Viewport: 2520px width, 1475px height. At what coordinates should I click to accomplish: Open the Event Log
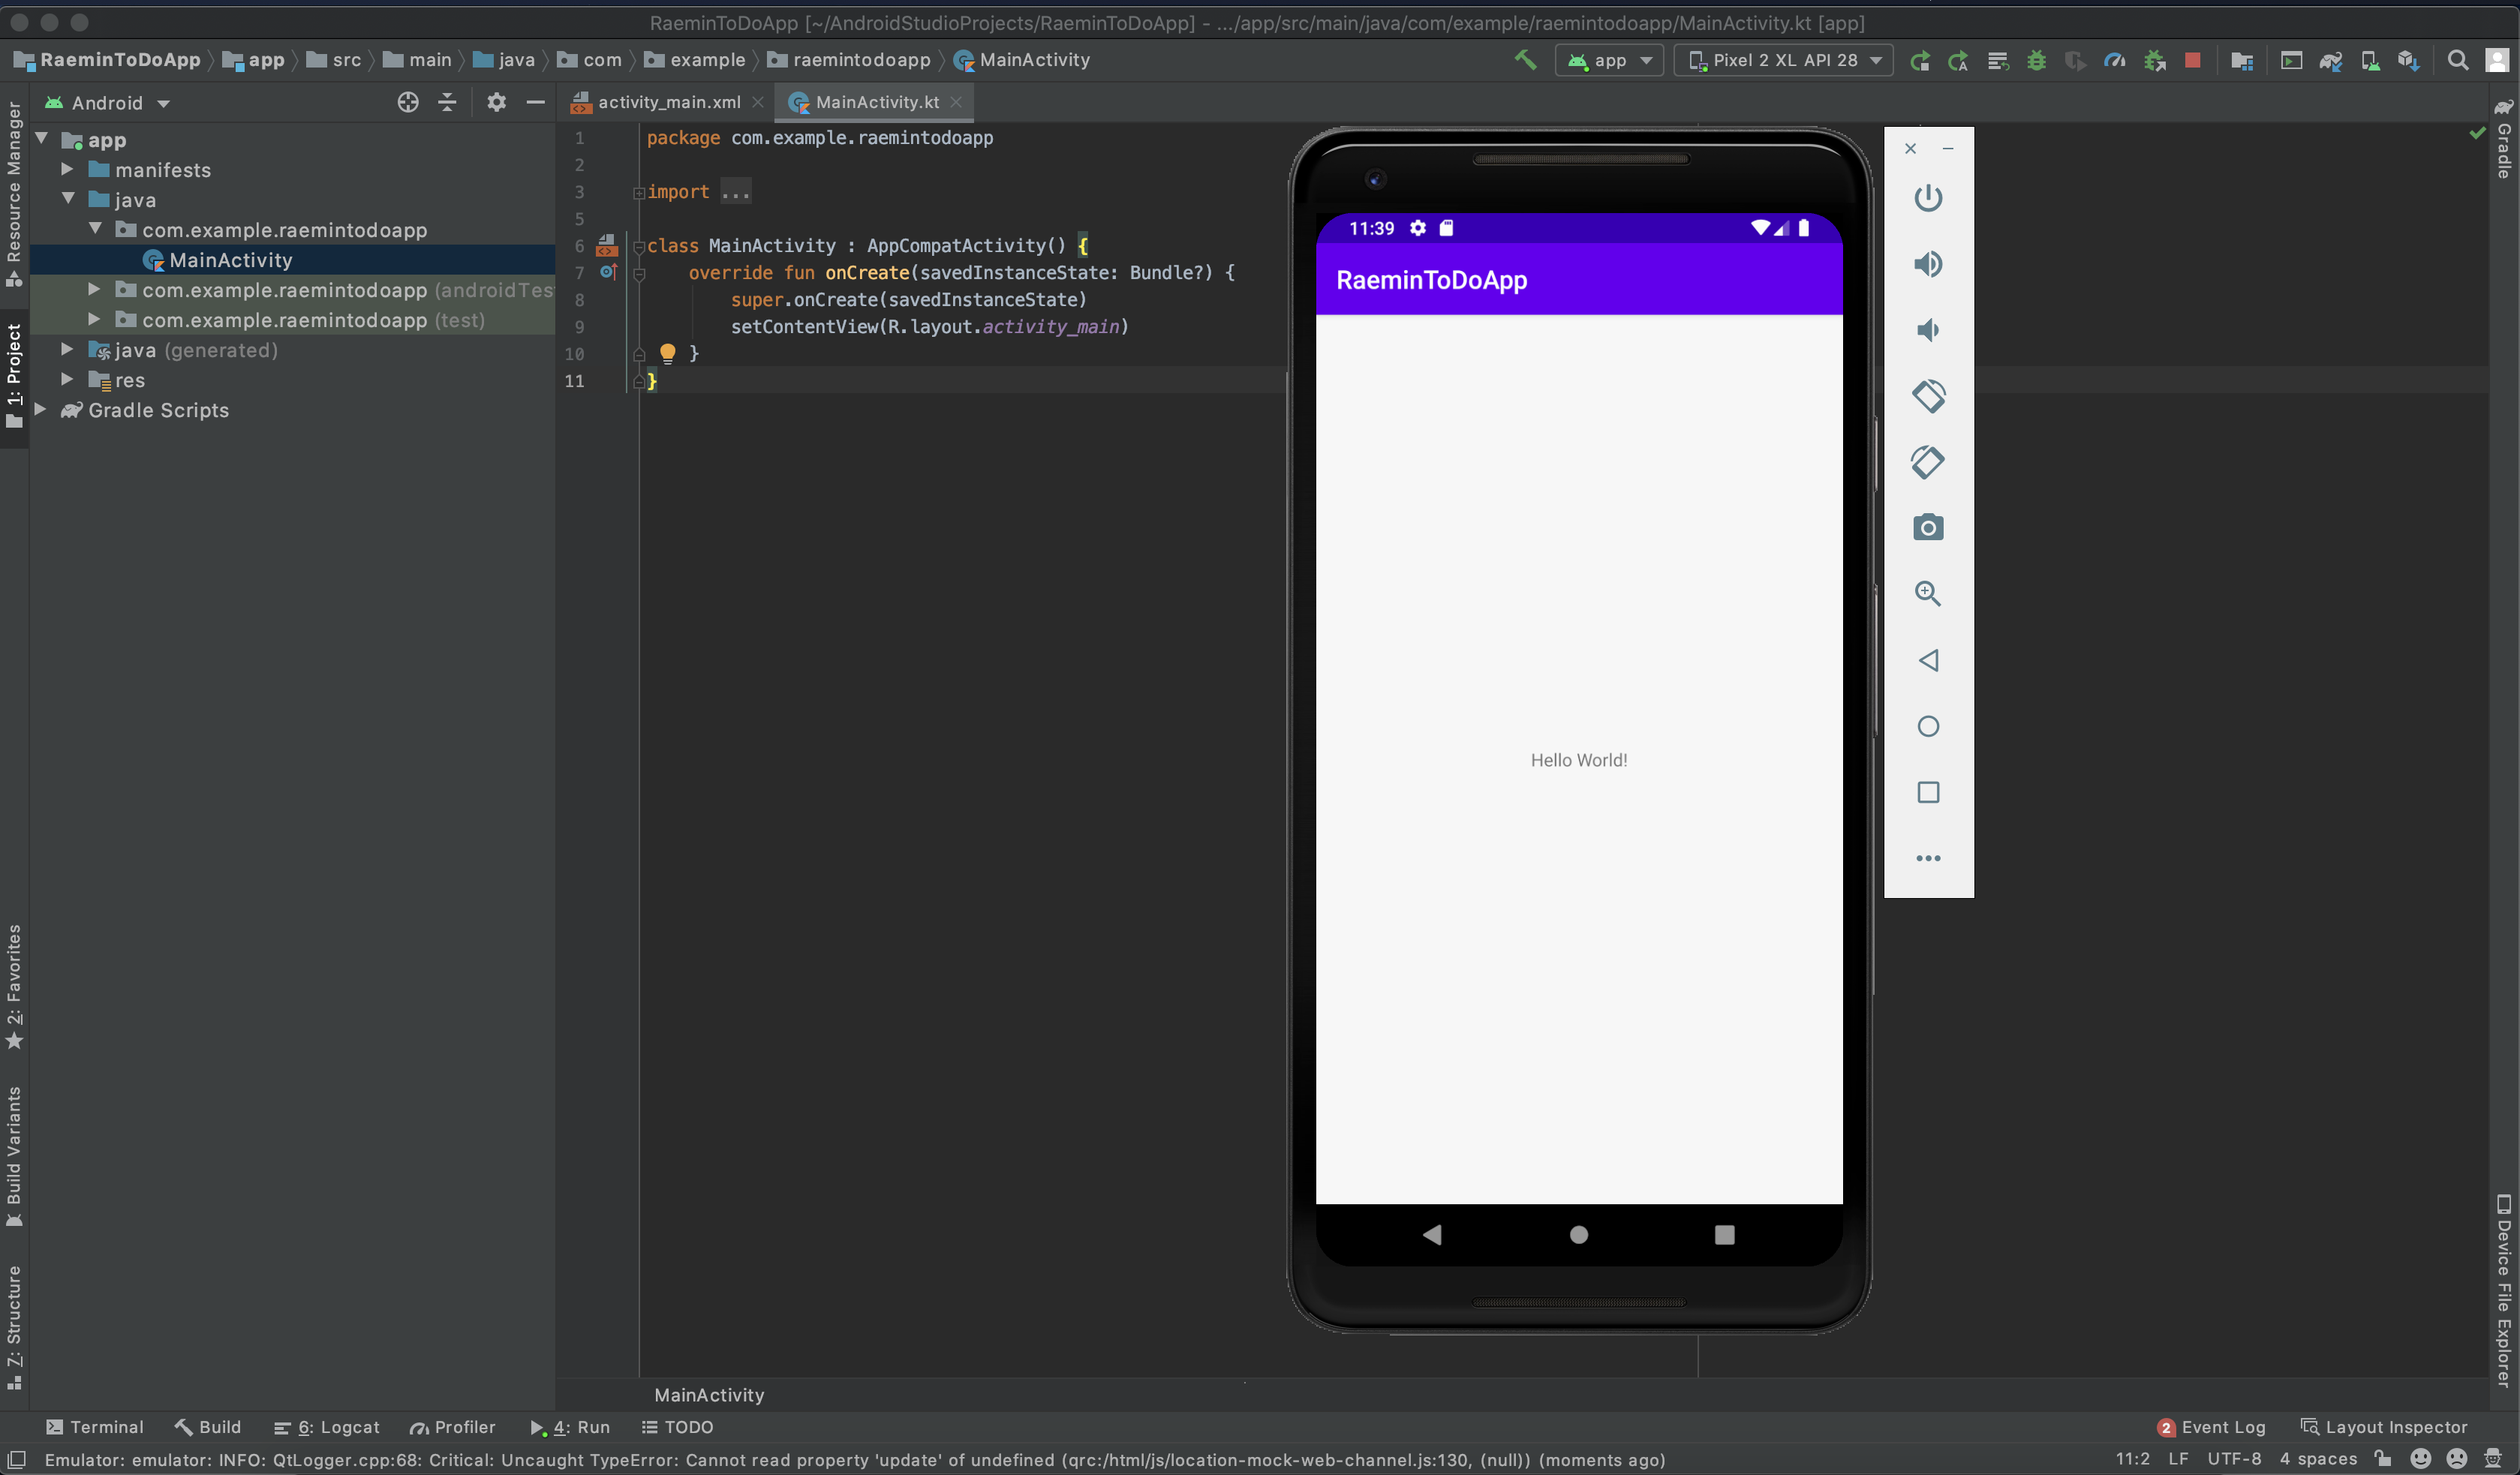pyautogui.click(x=2211, y=1427)
